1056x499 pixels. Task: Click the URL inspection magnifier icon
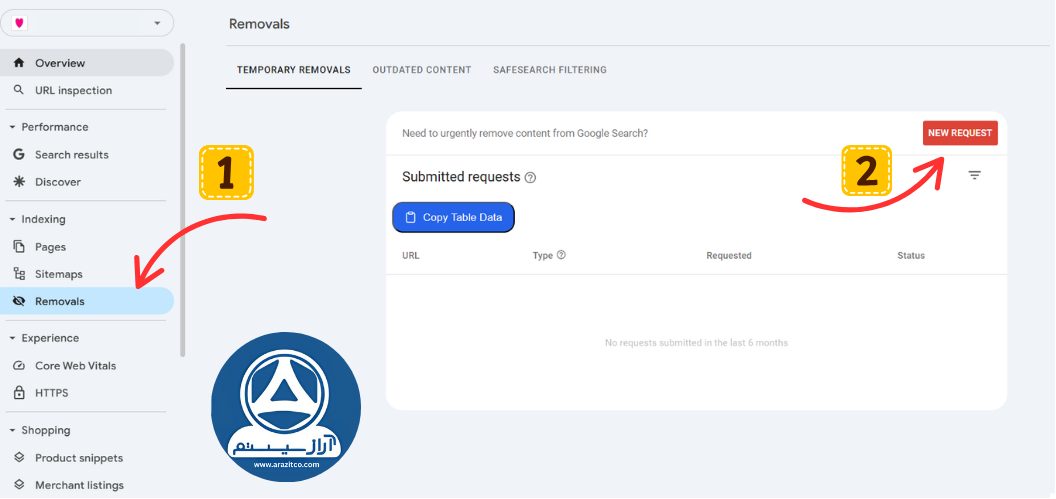[18, 90]
